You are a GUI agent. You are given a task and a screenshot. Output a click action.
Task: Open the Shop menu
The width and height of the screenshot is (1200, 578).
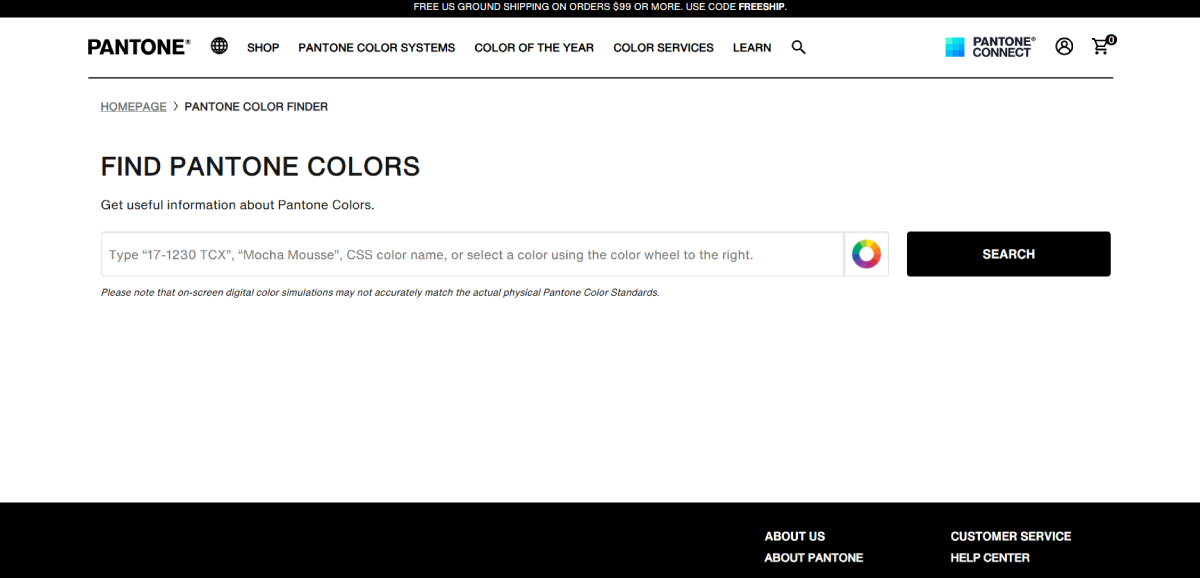pos(263,47)
